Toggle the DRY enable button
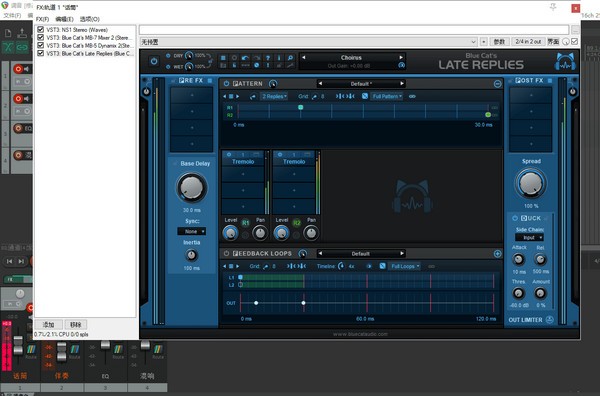This screenshot has height=396, width=600. (168, 56)
